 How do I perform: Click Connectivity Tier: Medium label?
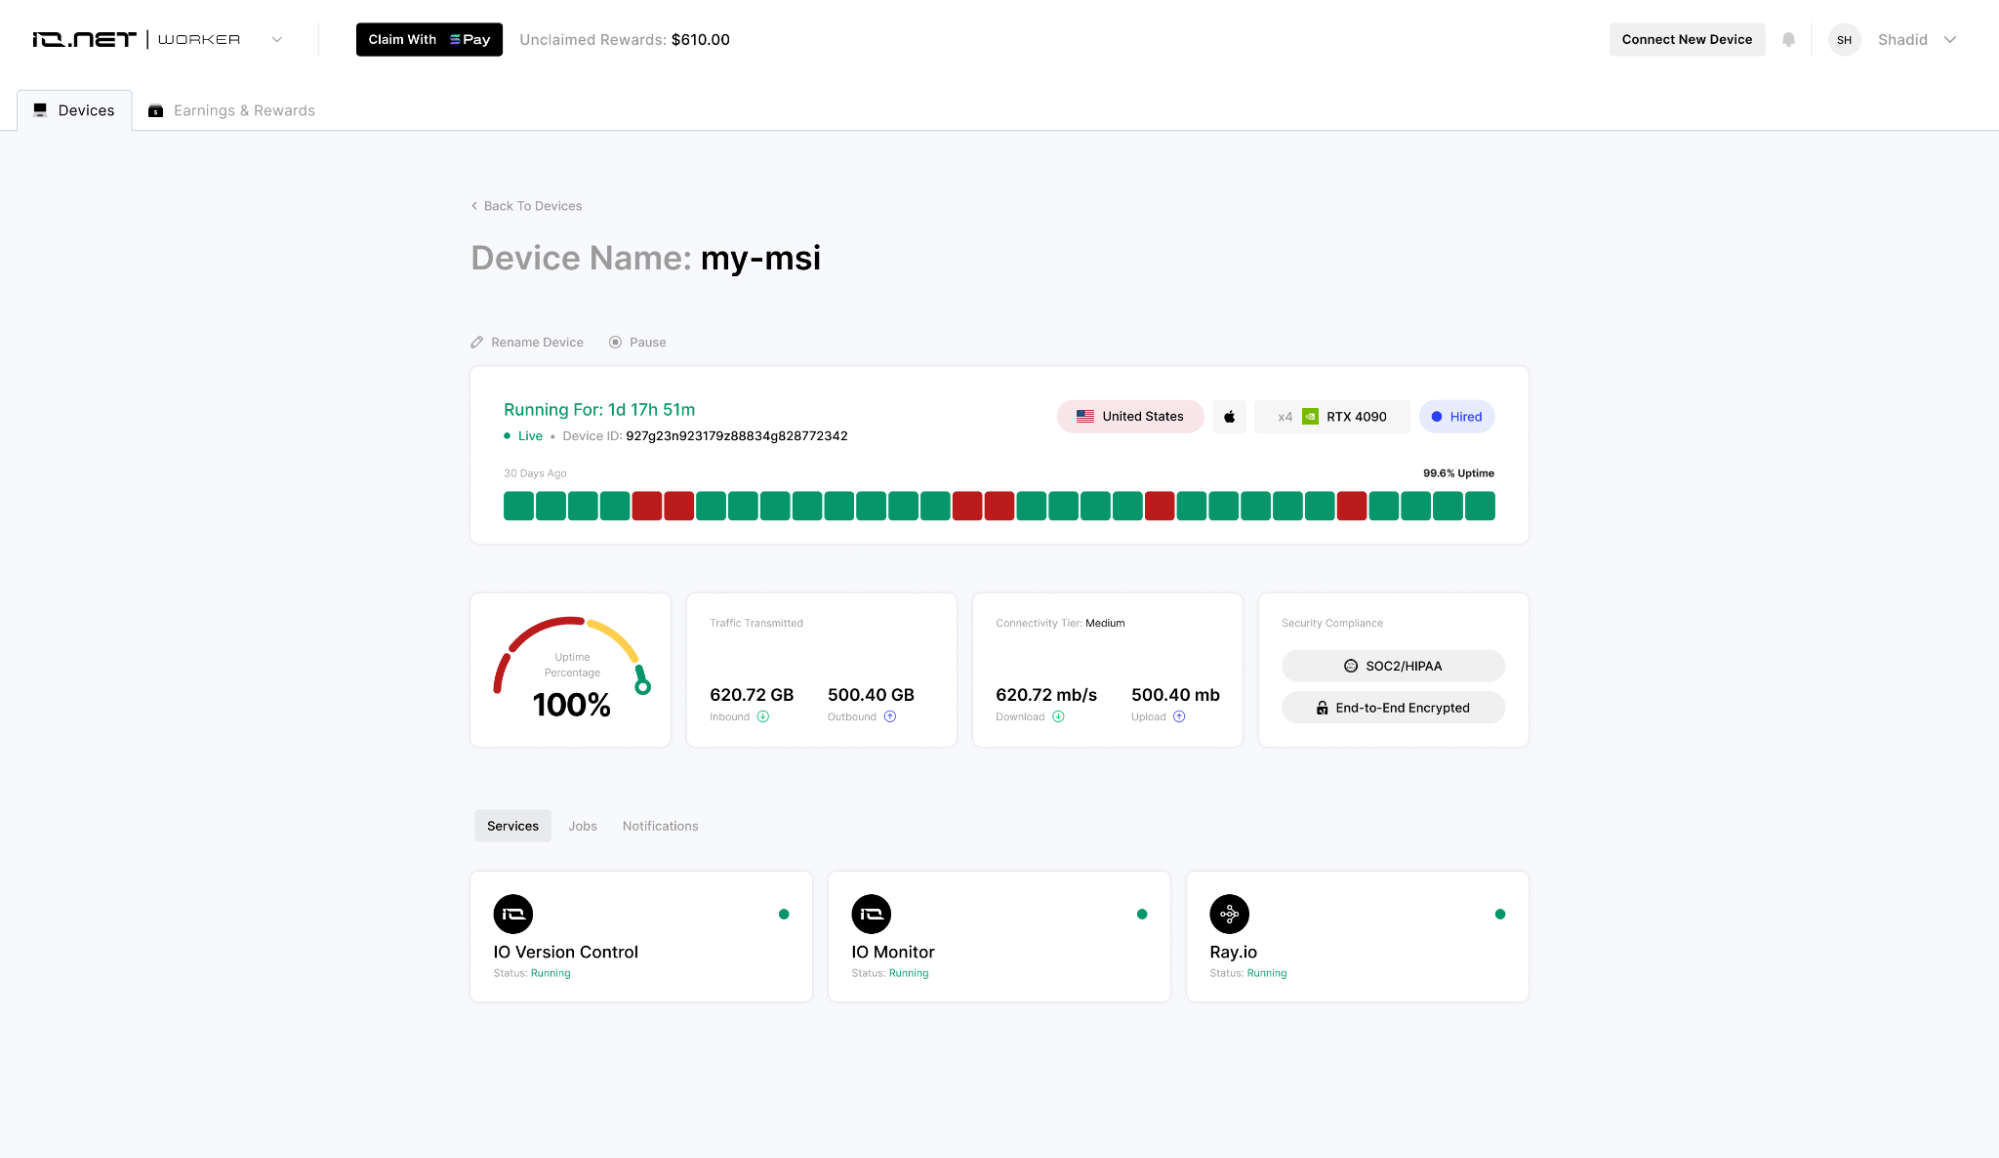coord(1060,623)
